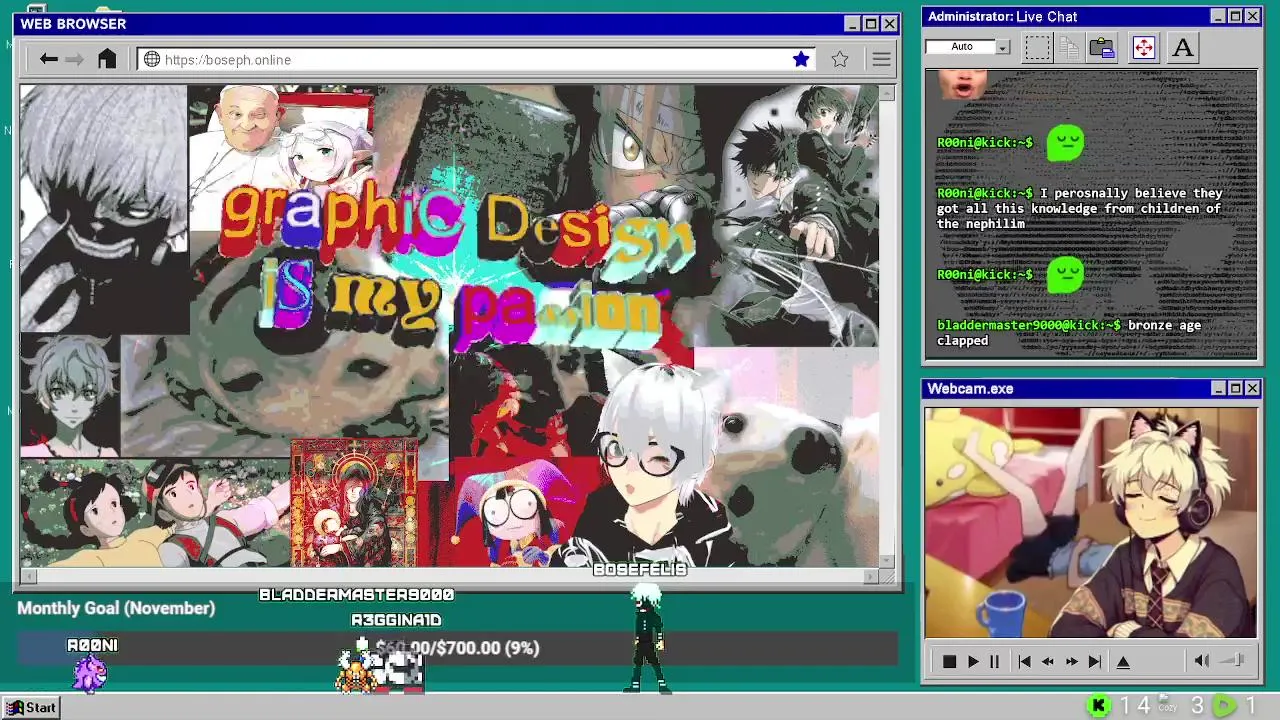Click the copy pages icon in Live Chat

(1069, 47)
